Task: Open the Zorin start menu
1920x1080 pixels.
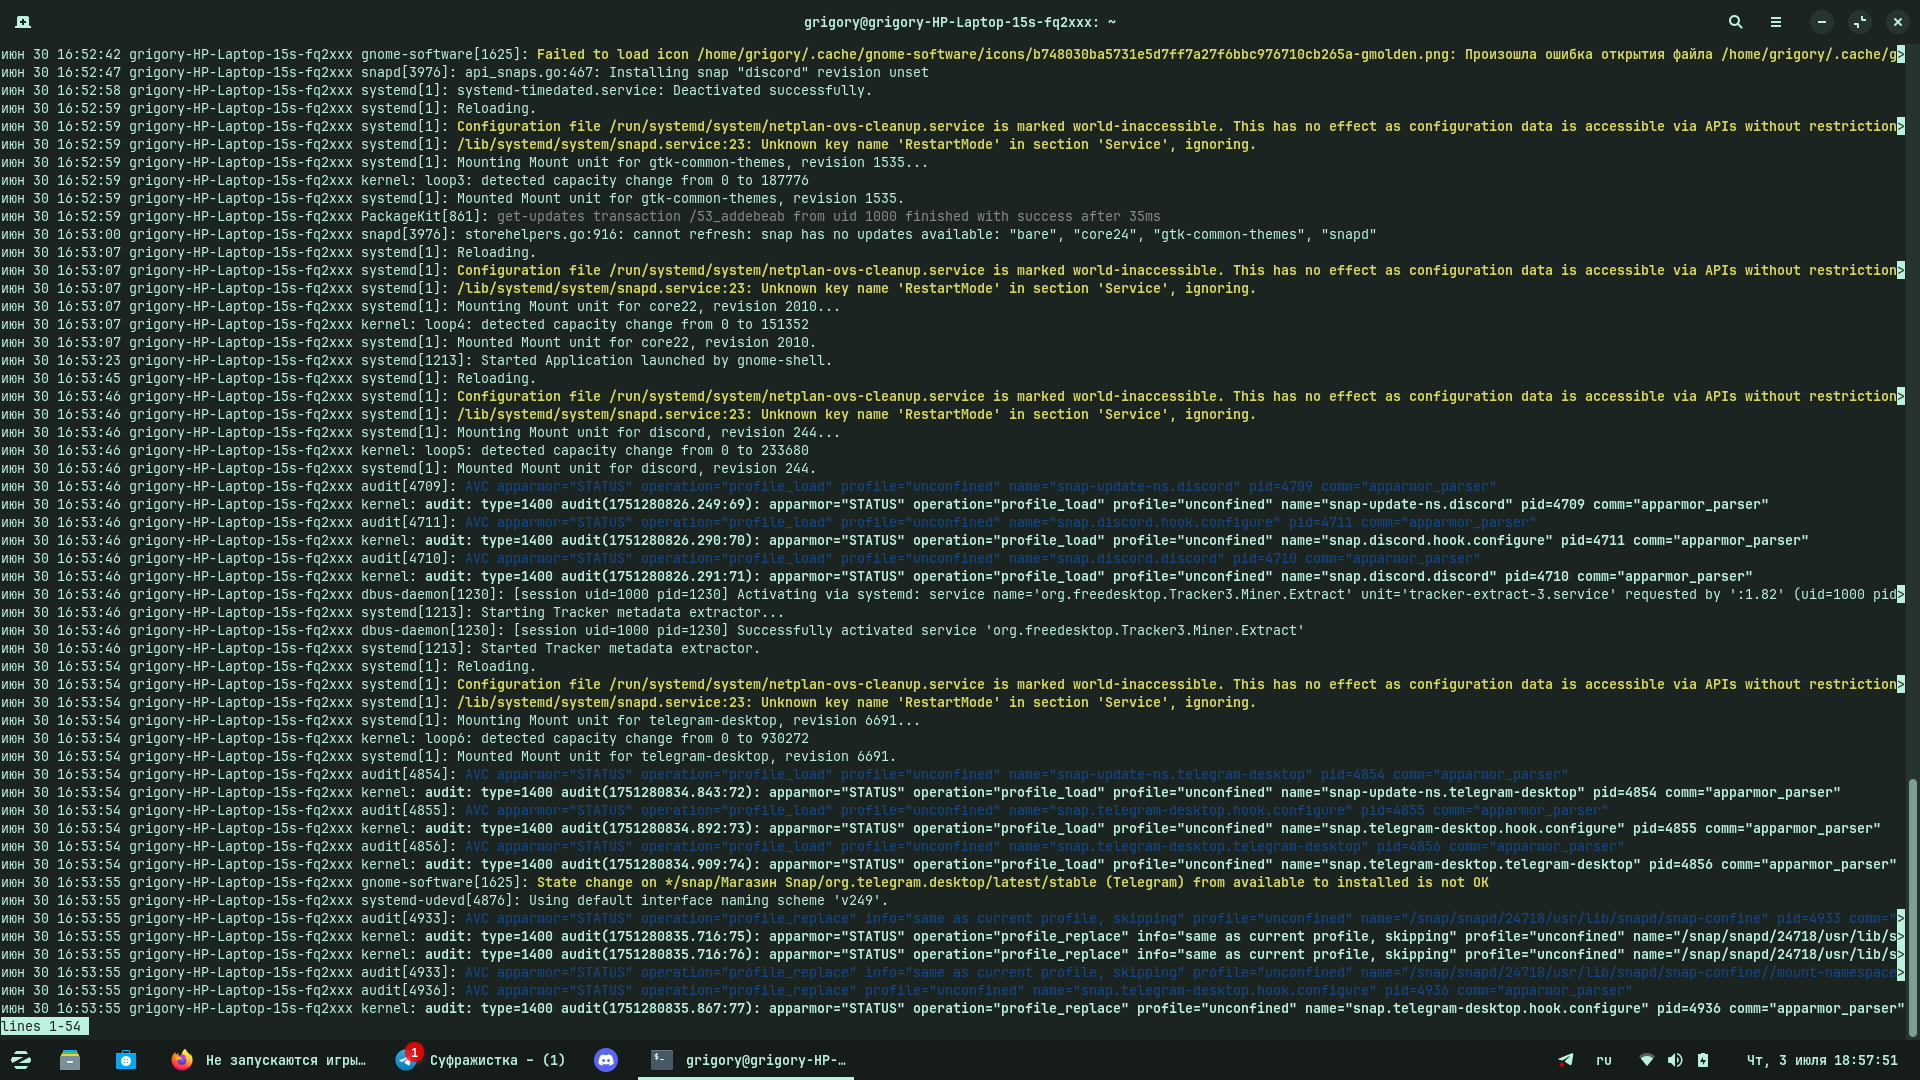Action: pos(21,1060)
